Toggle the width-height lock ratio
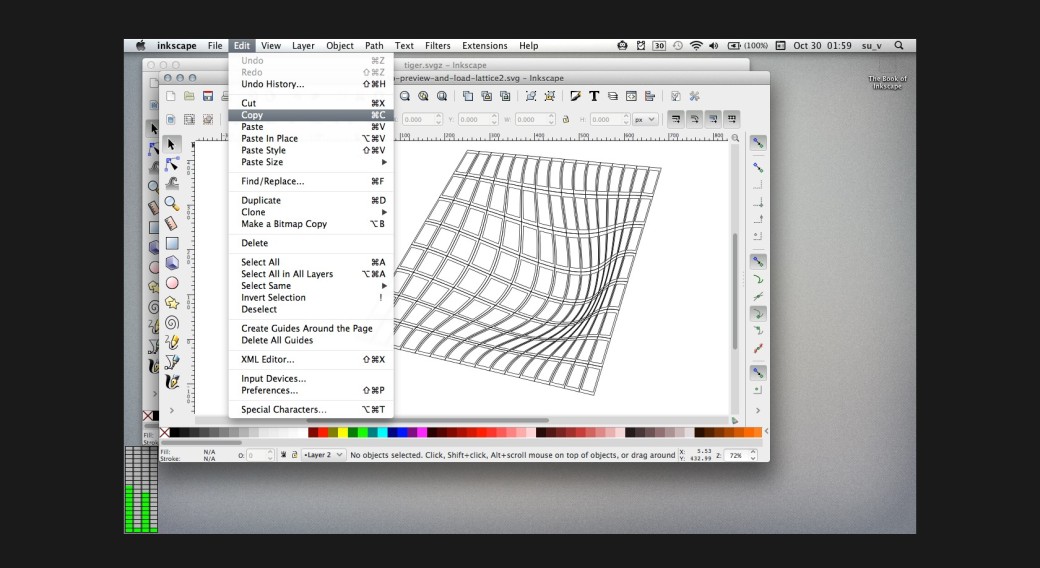The width and height of the screenshot is (1040, 568). point(566,119)
